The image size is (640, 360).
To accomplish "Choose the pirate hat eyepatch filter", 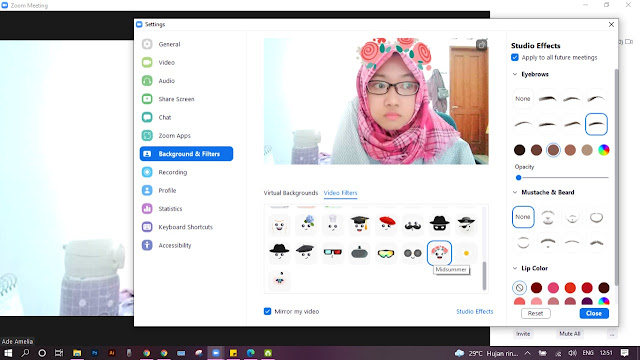I will tap(466, 224).
